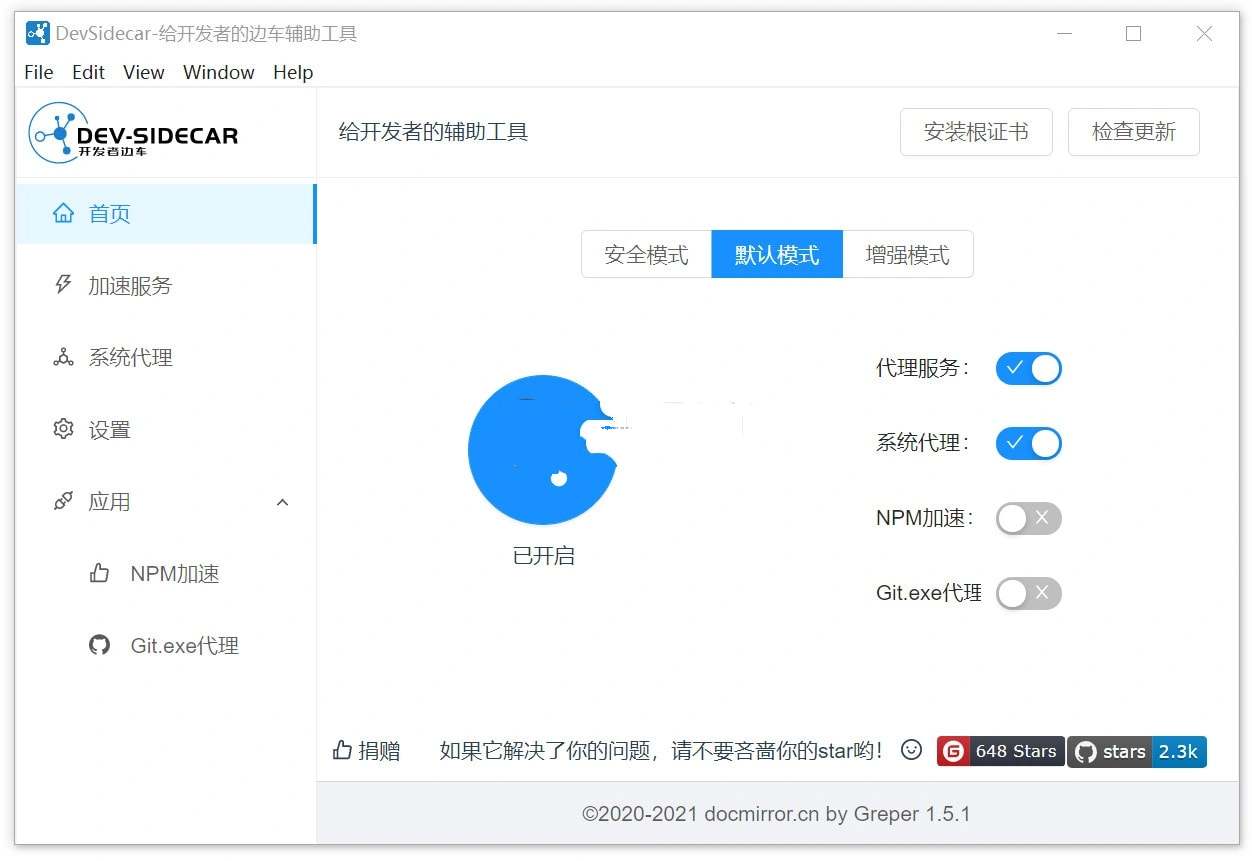
Task: Open the Help menu
Action: pos(292,72)
